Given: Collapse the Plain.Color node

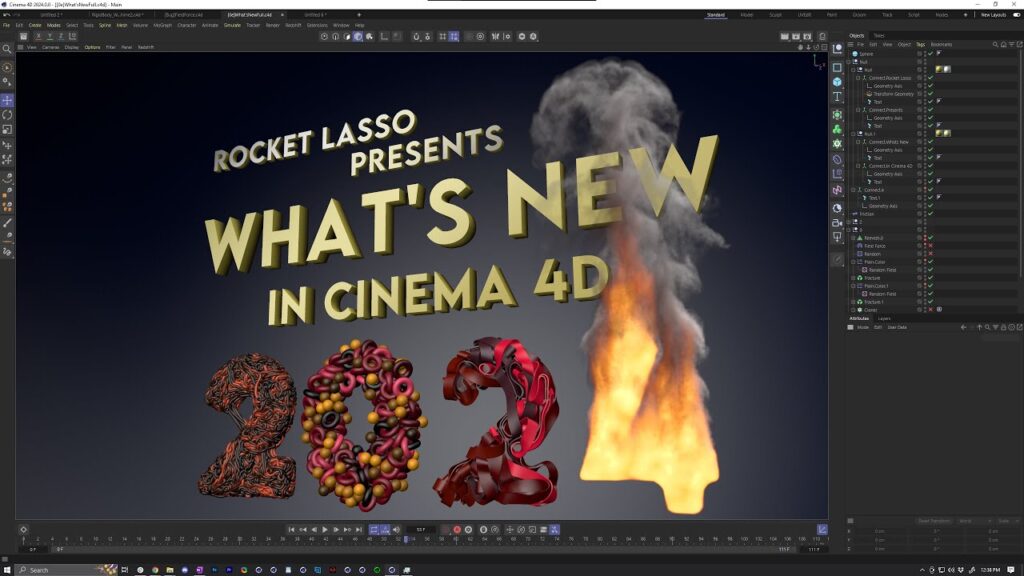Looking at the screenshot, I should click(x=853, y=262).
